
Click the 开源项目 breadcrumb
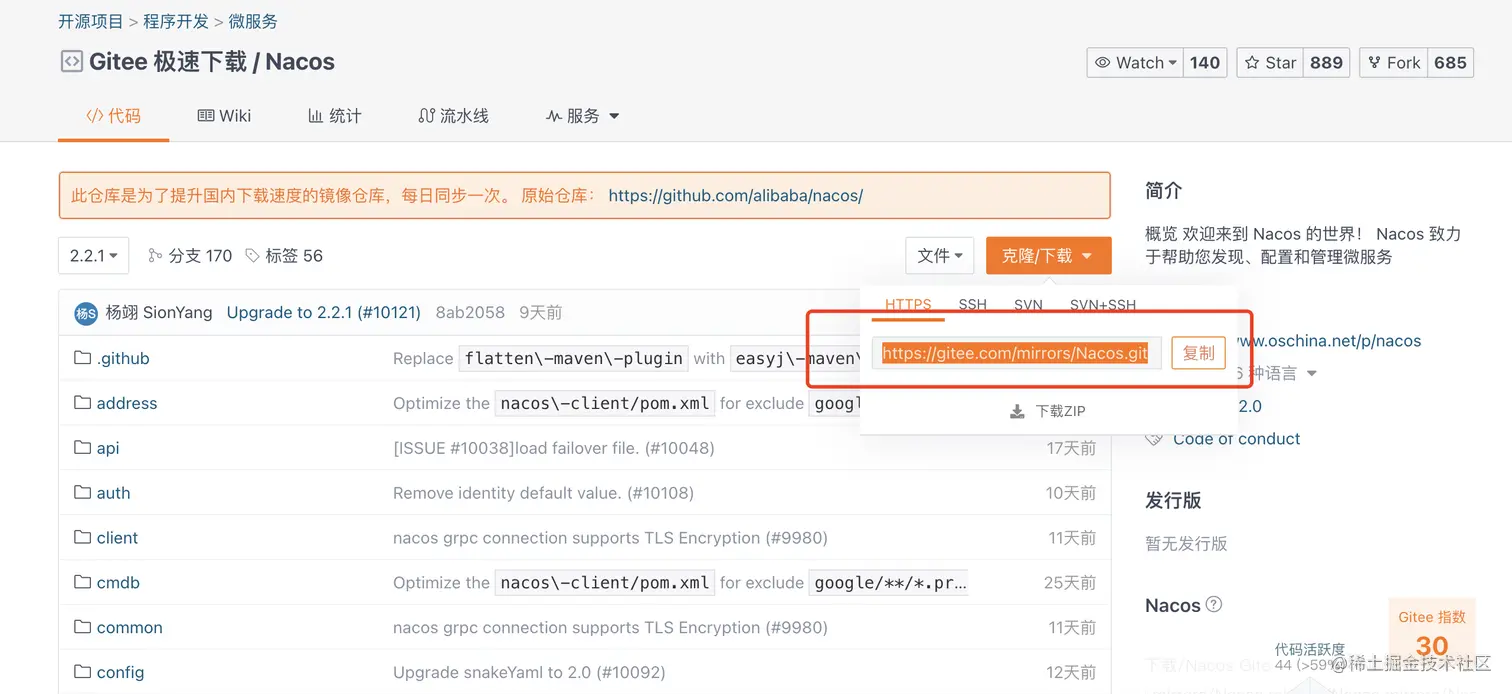[x=91, y=21]
